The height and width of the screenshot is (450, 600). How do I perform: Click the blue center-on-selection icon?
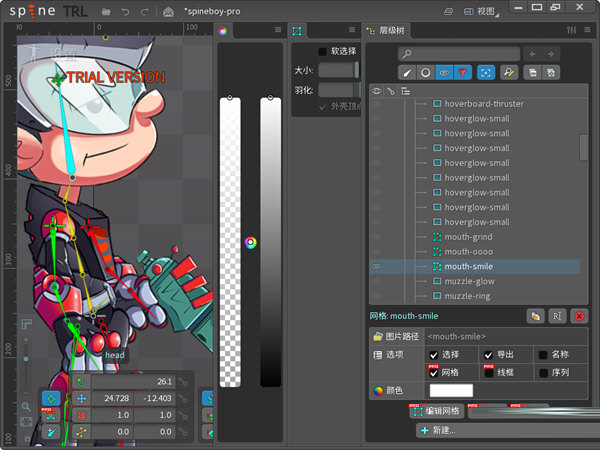(486, 73)
